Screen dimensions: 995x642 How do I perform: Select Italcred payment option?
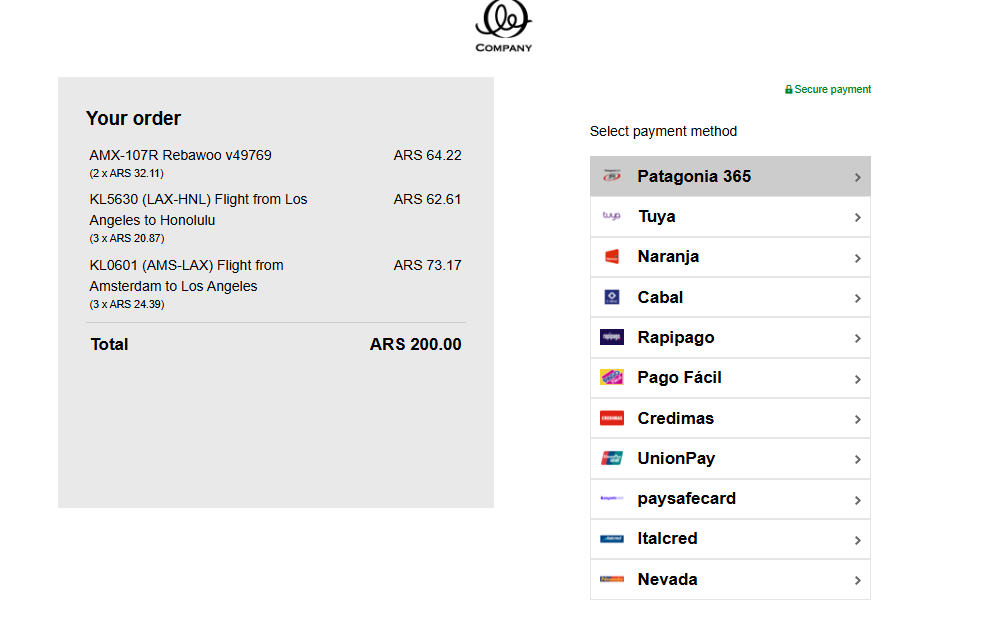pyautogui.click(x=730, y=539)
